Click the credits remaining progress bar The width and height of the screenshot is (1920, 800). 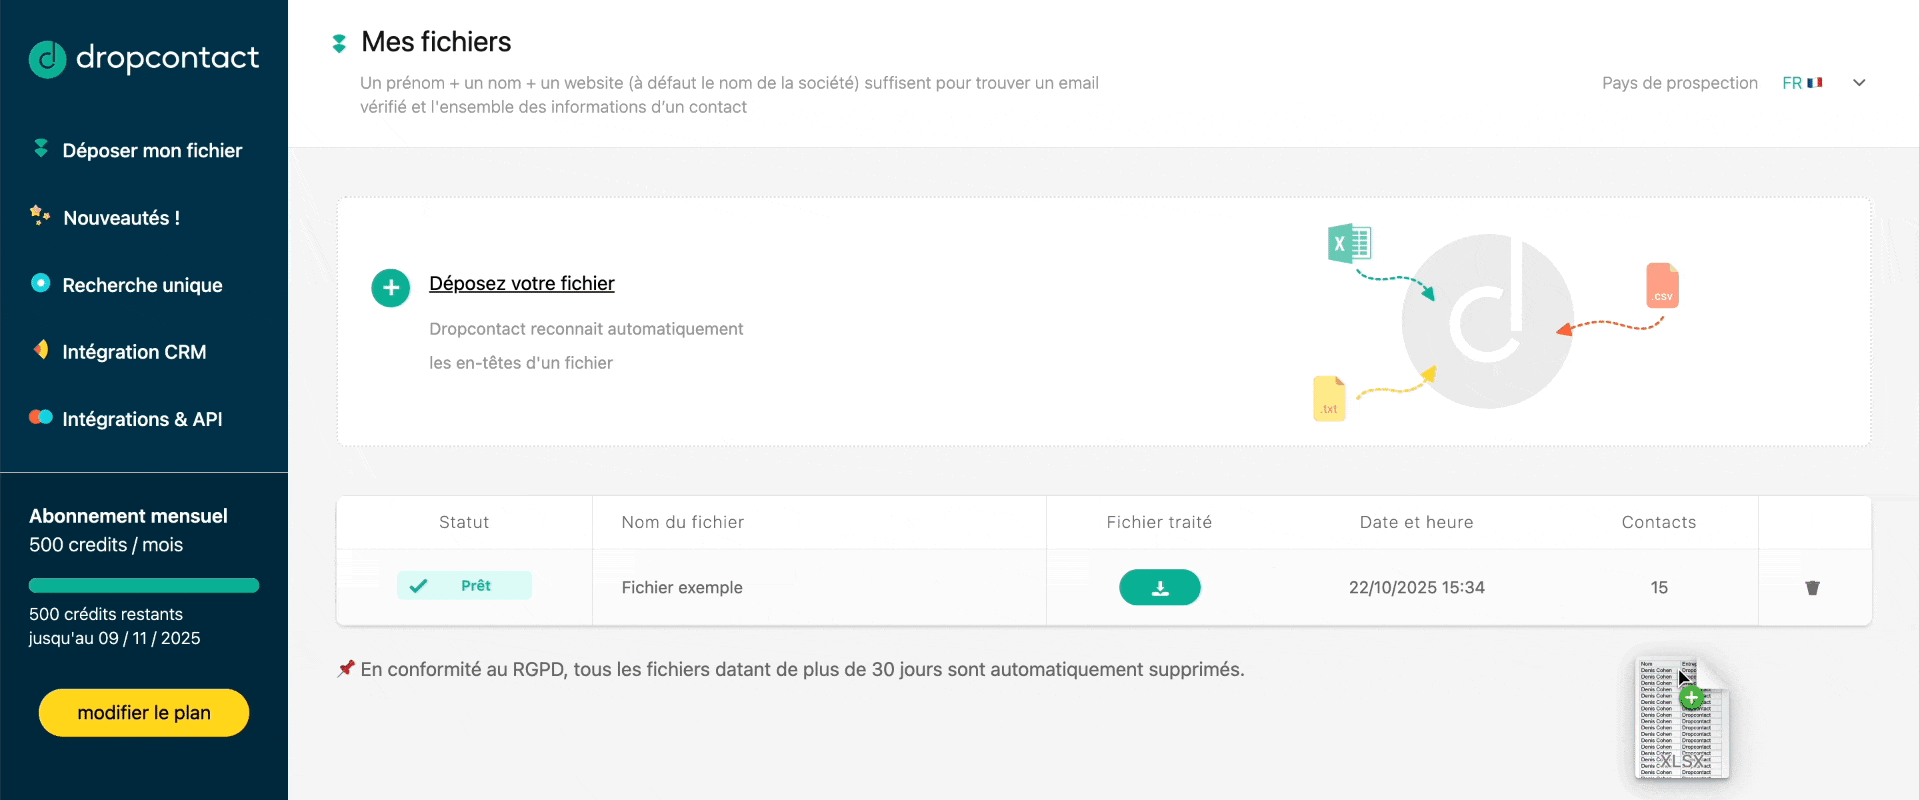coord(144,586)
